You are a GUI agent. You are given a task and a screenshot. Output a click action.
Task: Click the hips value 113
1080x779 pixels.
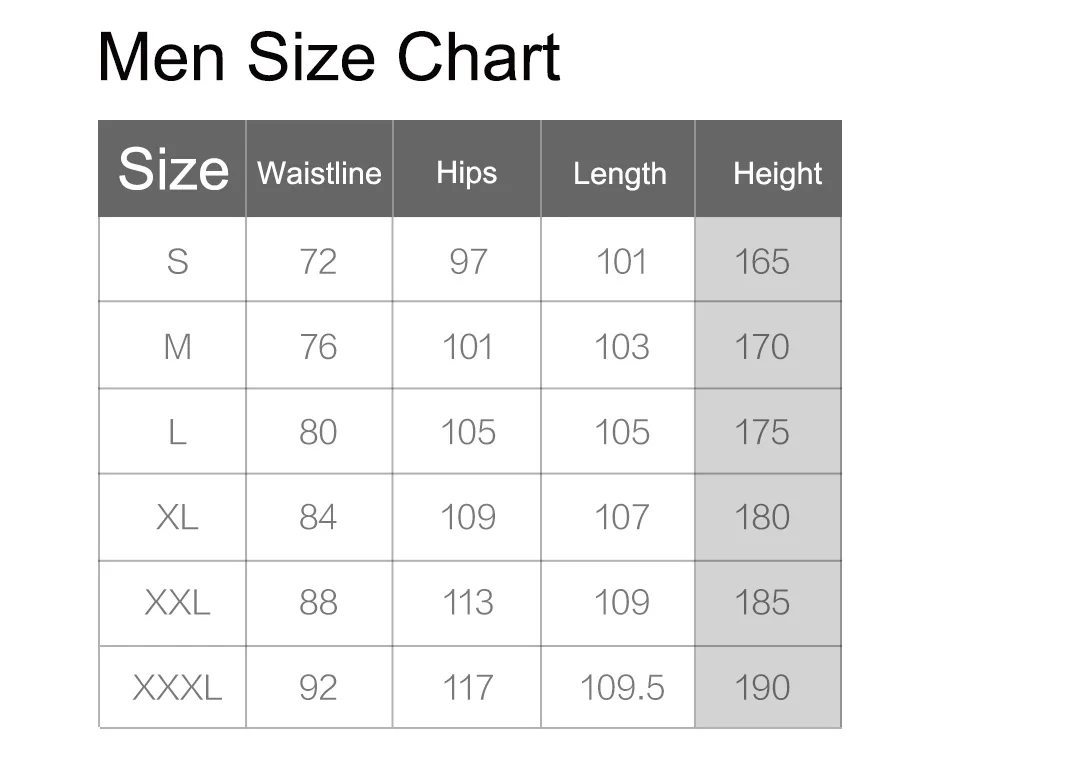[468, 603]
